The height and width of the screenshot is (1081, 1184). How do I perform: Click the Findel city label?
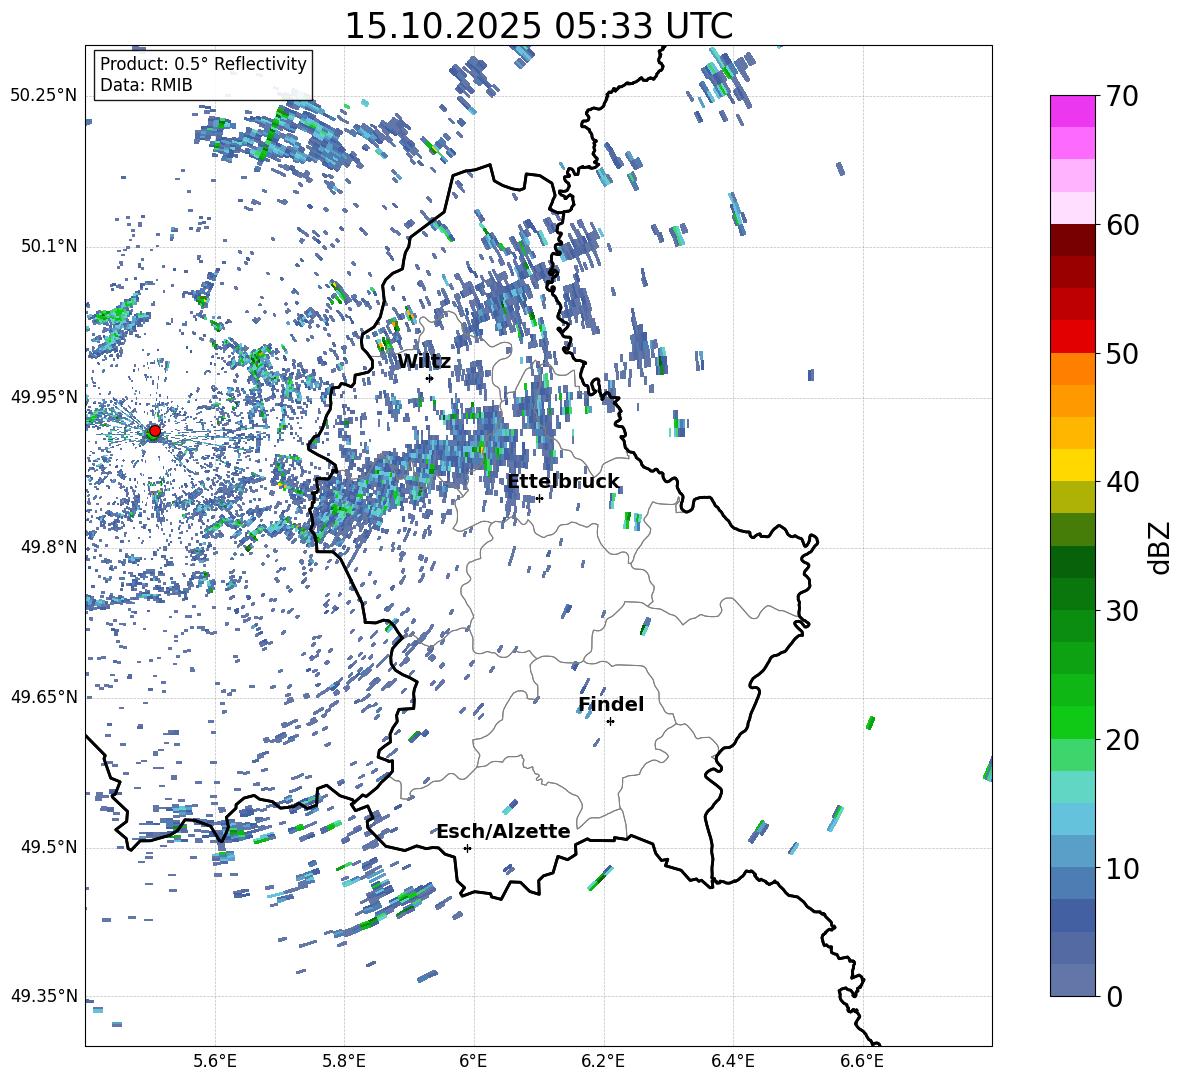pyautogui.click(x=611, y=704)
